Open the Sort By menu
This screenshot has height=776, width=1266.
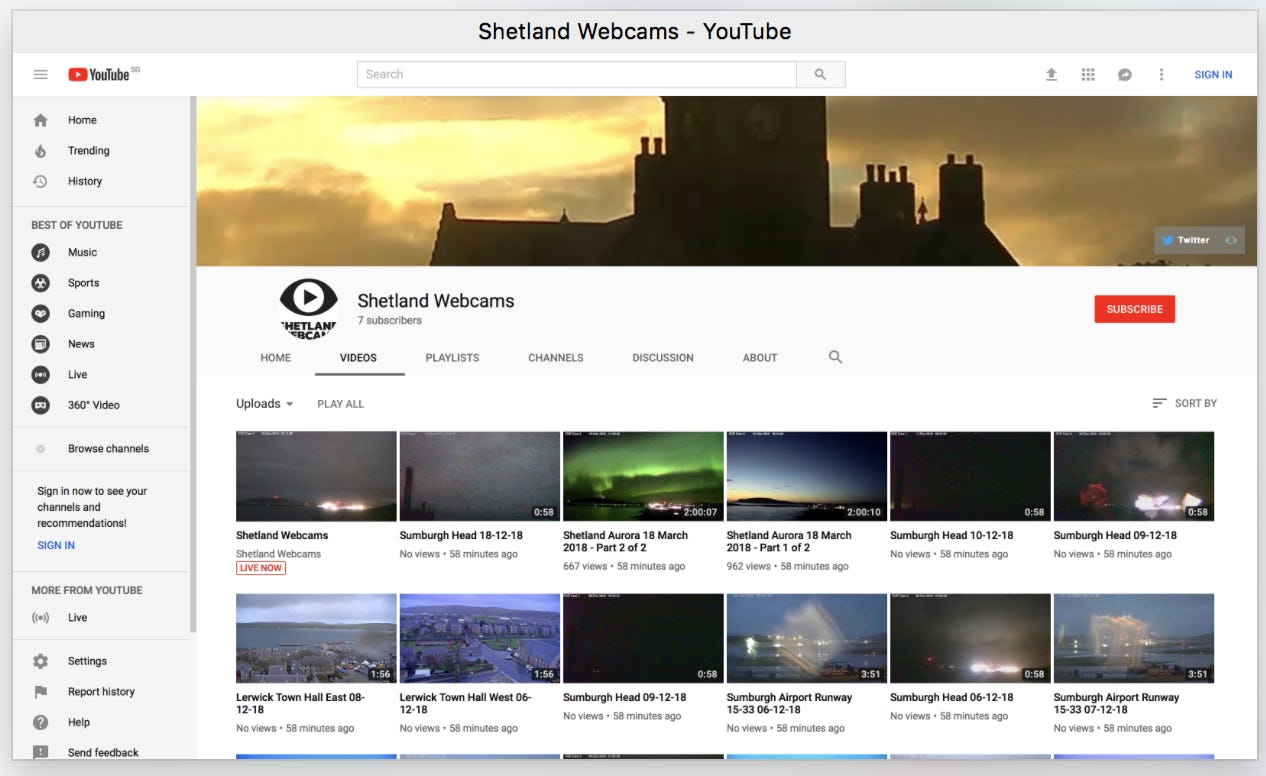click(x=1185, y=403)
